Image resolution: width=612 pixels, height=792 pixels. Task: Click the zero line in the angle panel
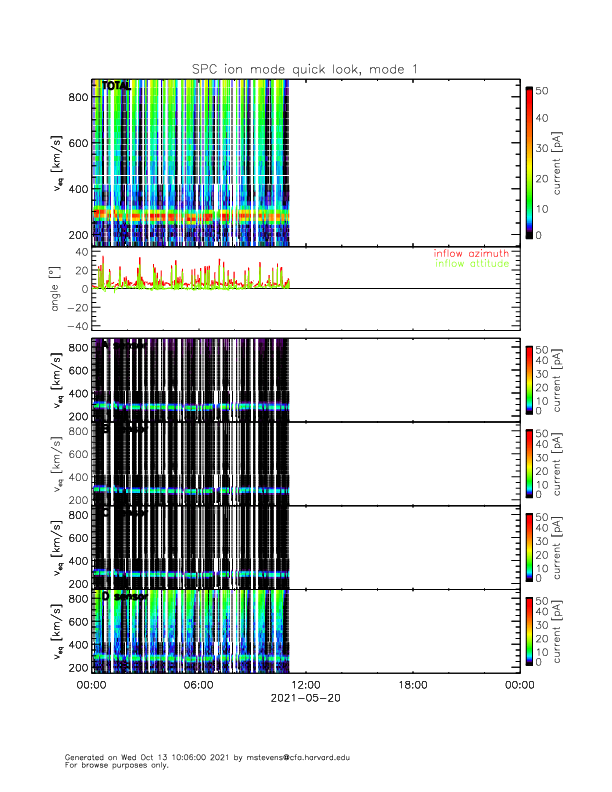pos(400,289)
